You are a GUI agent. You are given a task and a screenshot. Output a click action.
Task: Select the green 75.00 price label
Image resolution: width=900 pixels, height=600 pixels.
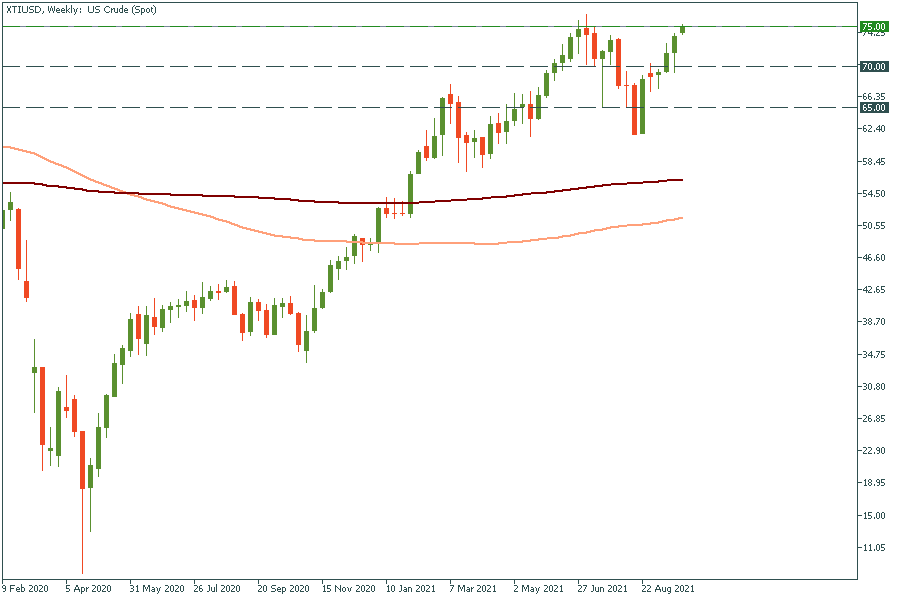(873, 26)
